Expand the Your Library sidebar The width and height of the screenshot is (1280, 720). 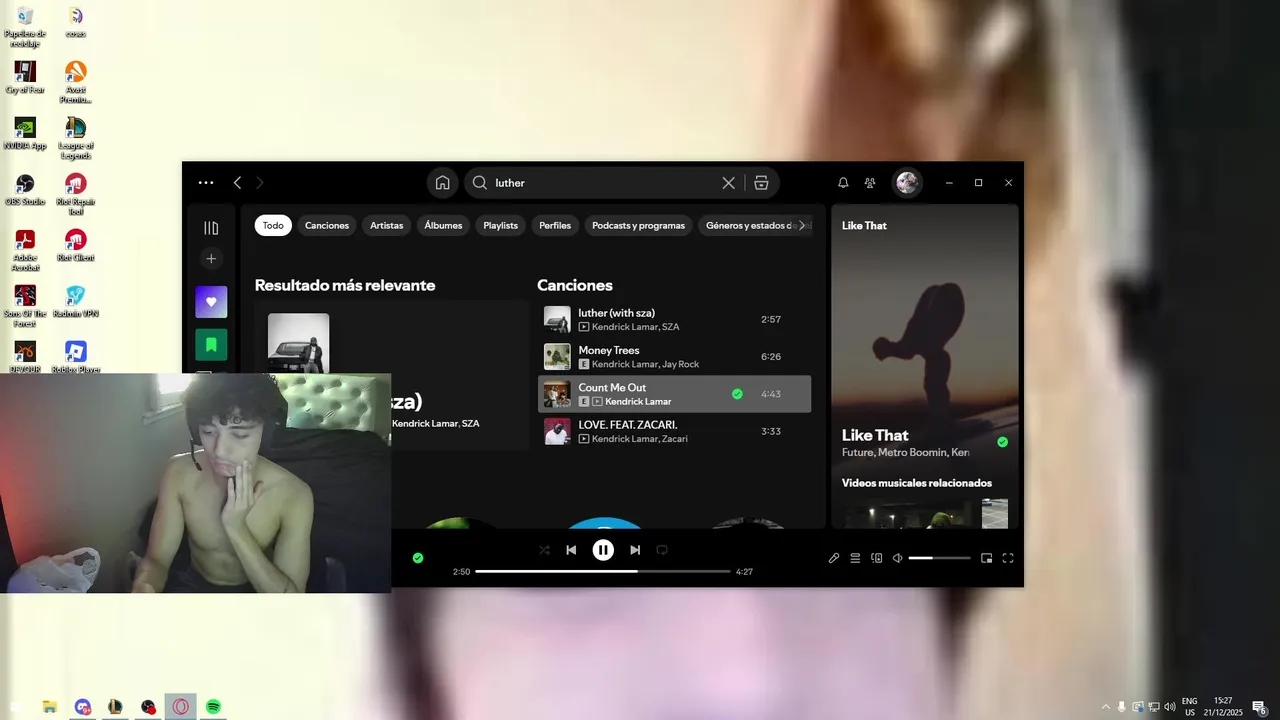[x=211, y=228]
